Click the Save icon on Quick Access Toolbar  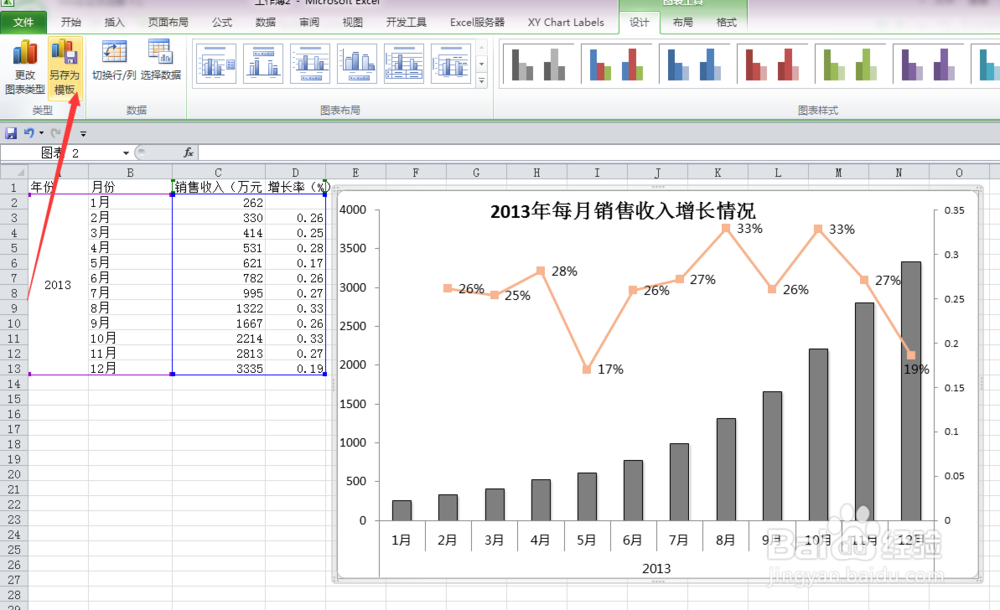[x=10, y=133]
